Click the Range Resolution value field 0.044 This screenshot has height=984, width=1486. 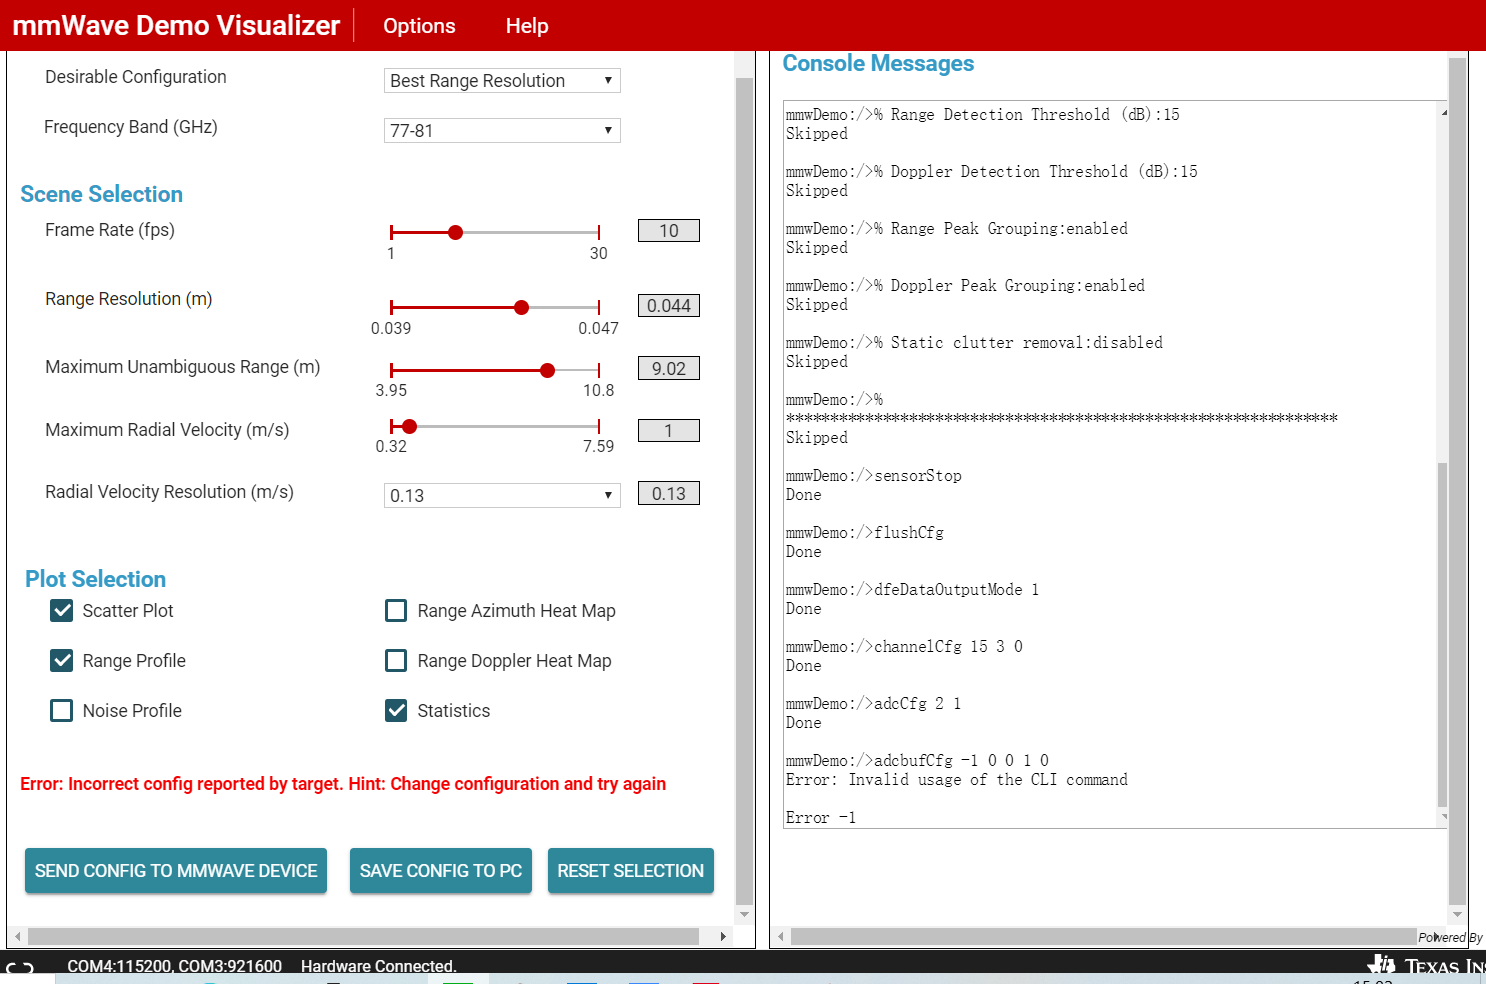click(x=669, y=306)
